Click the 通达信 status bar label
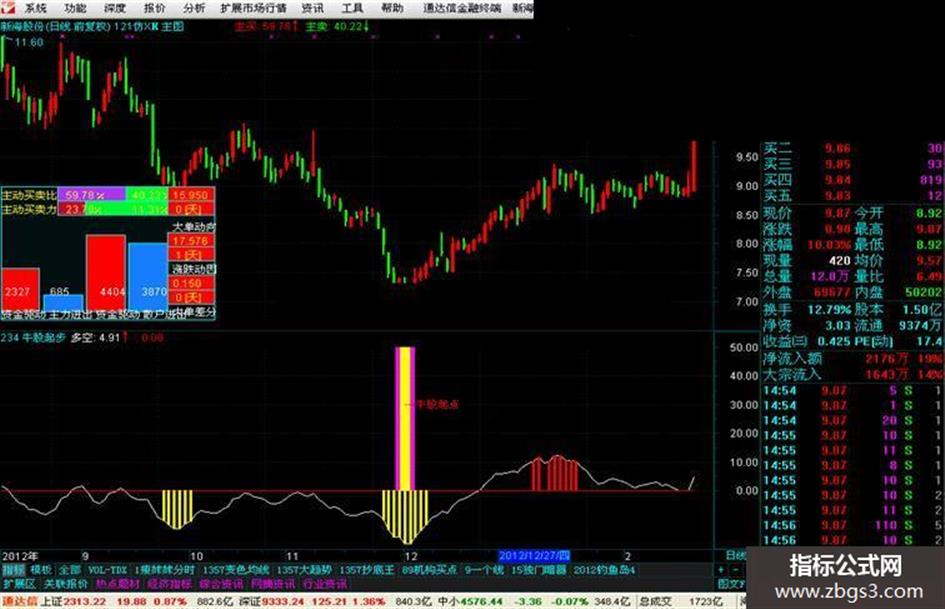Viewport: 945px width, 609px height. [20, 602]
